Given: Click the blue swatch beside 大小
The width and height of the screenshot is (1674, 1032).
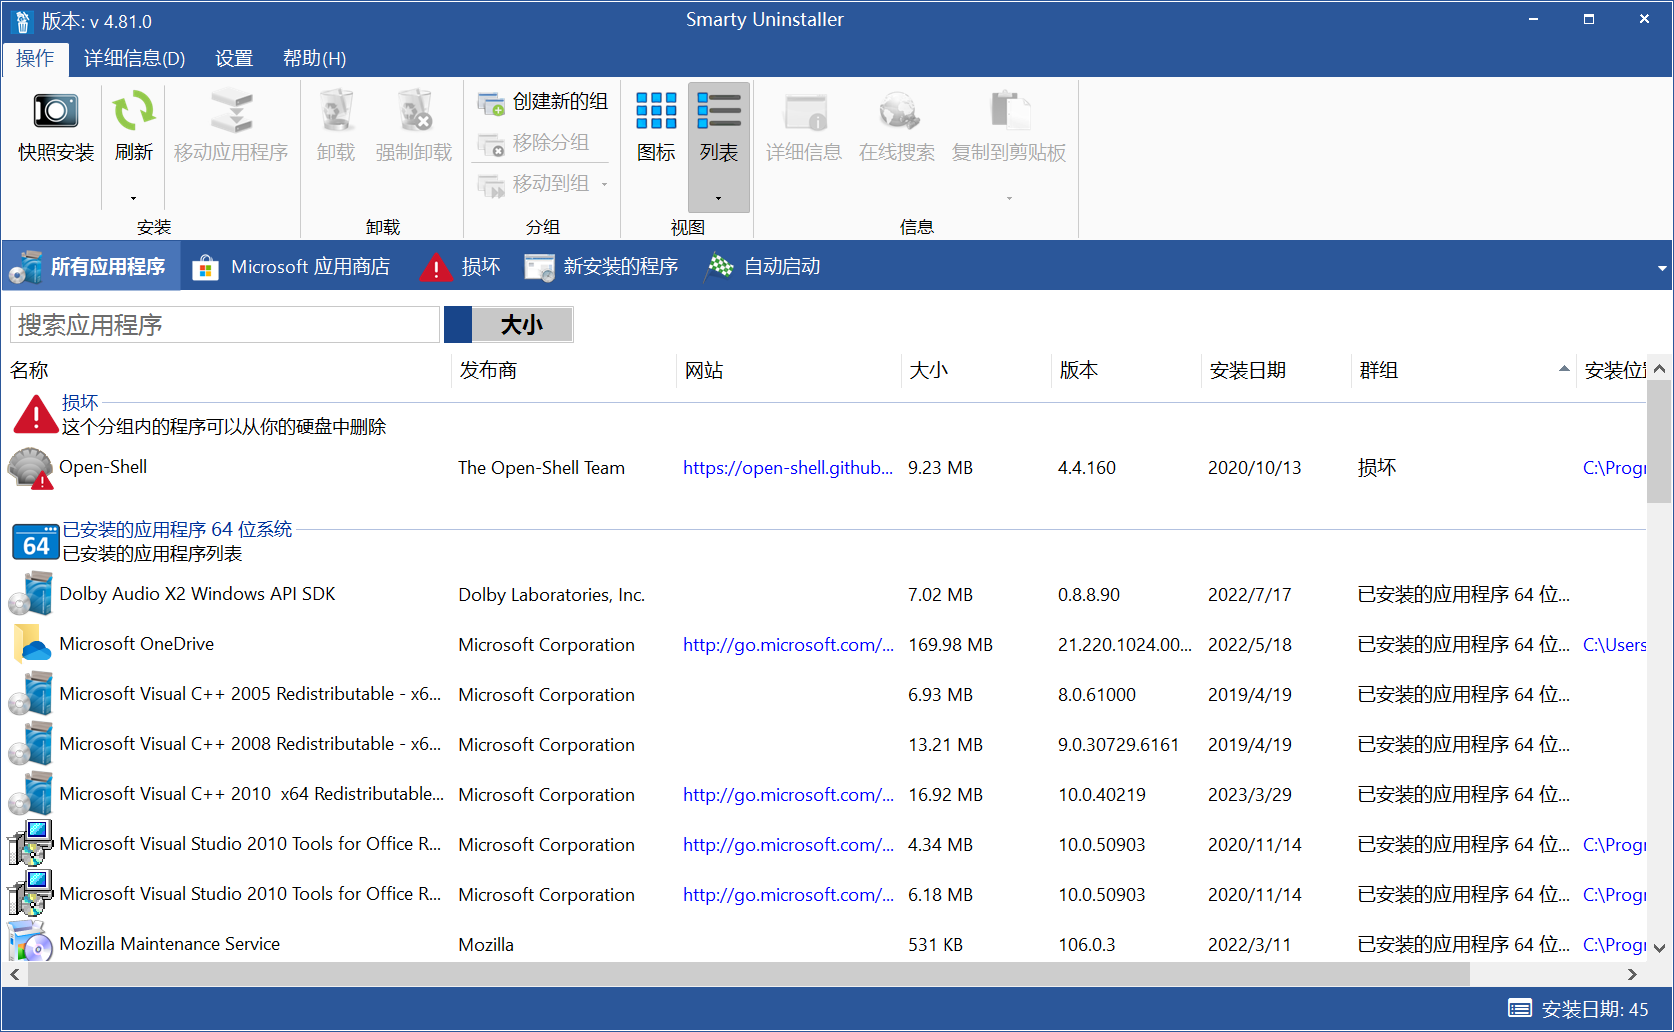Looking at the screenshot, I should point(458,325).
